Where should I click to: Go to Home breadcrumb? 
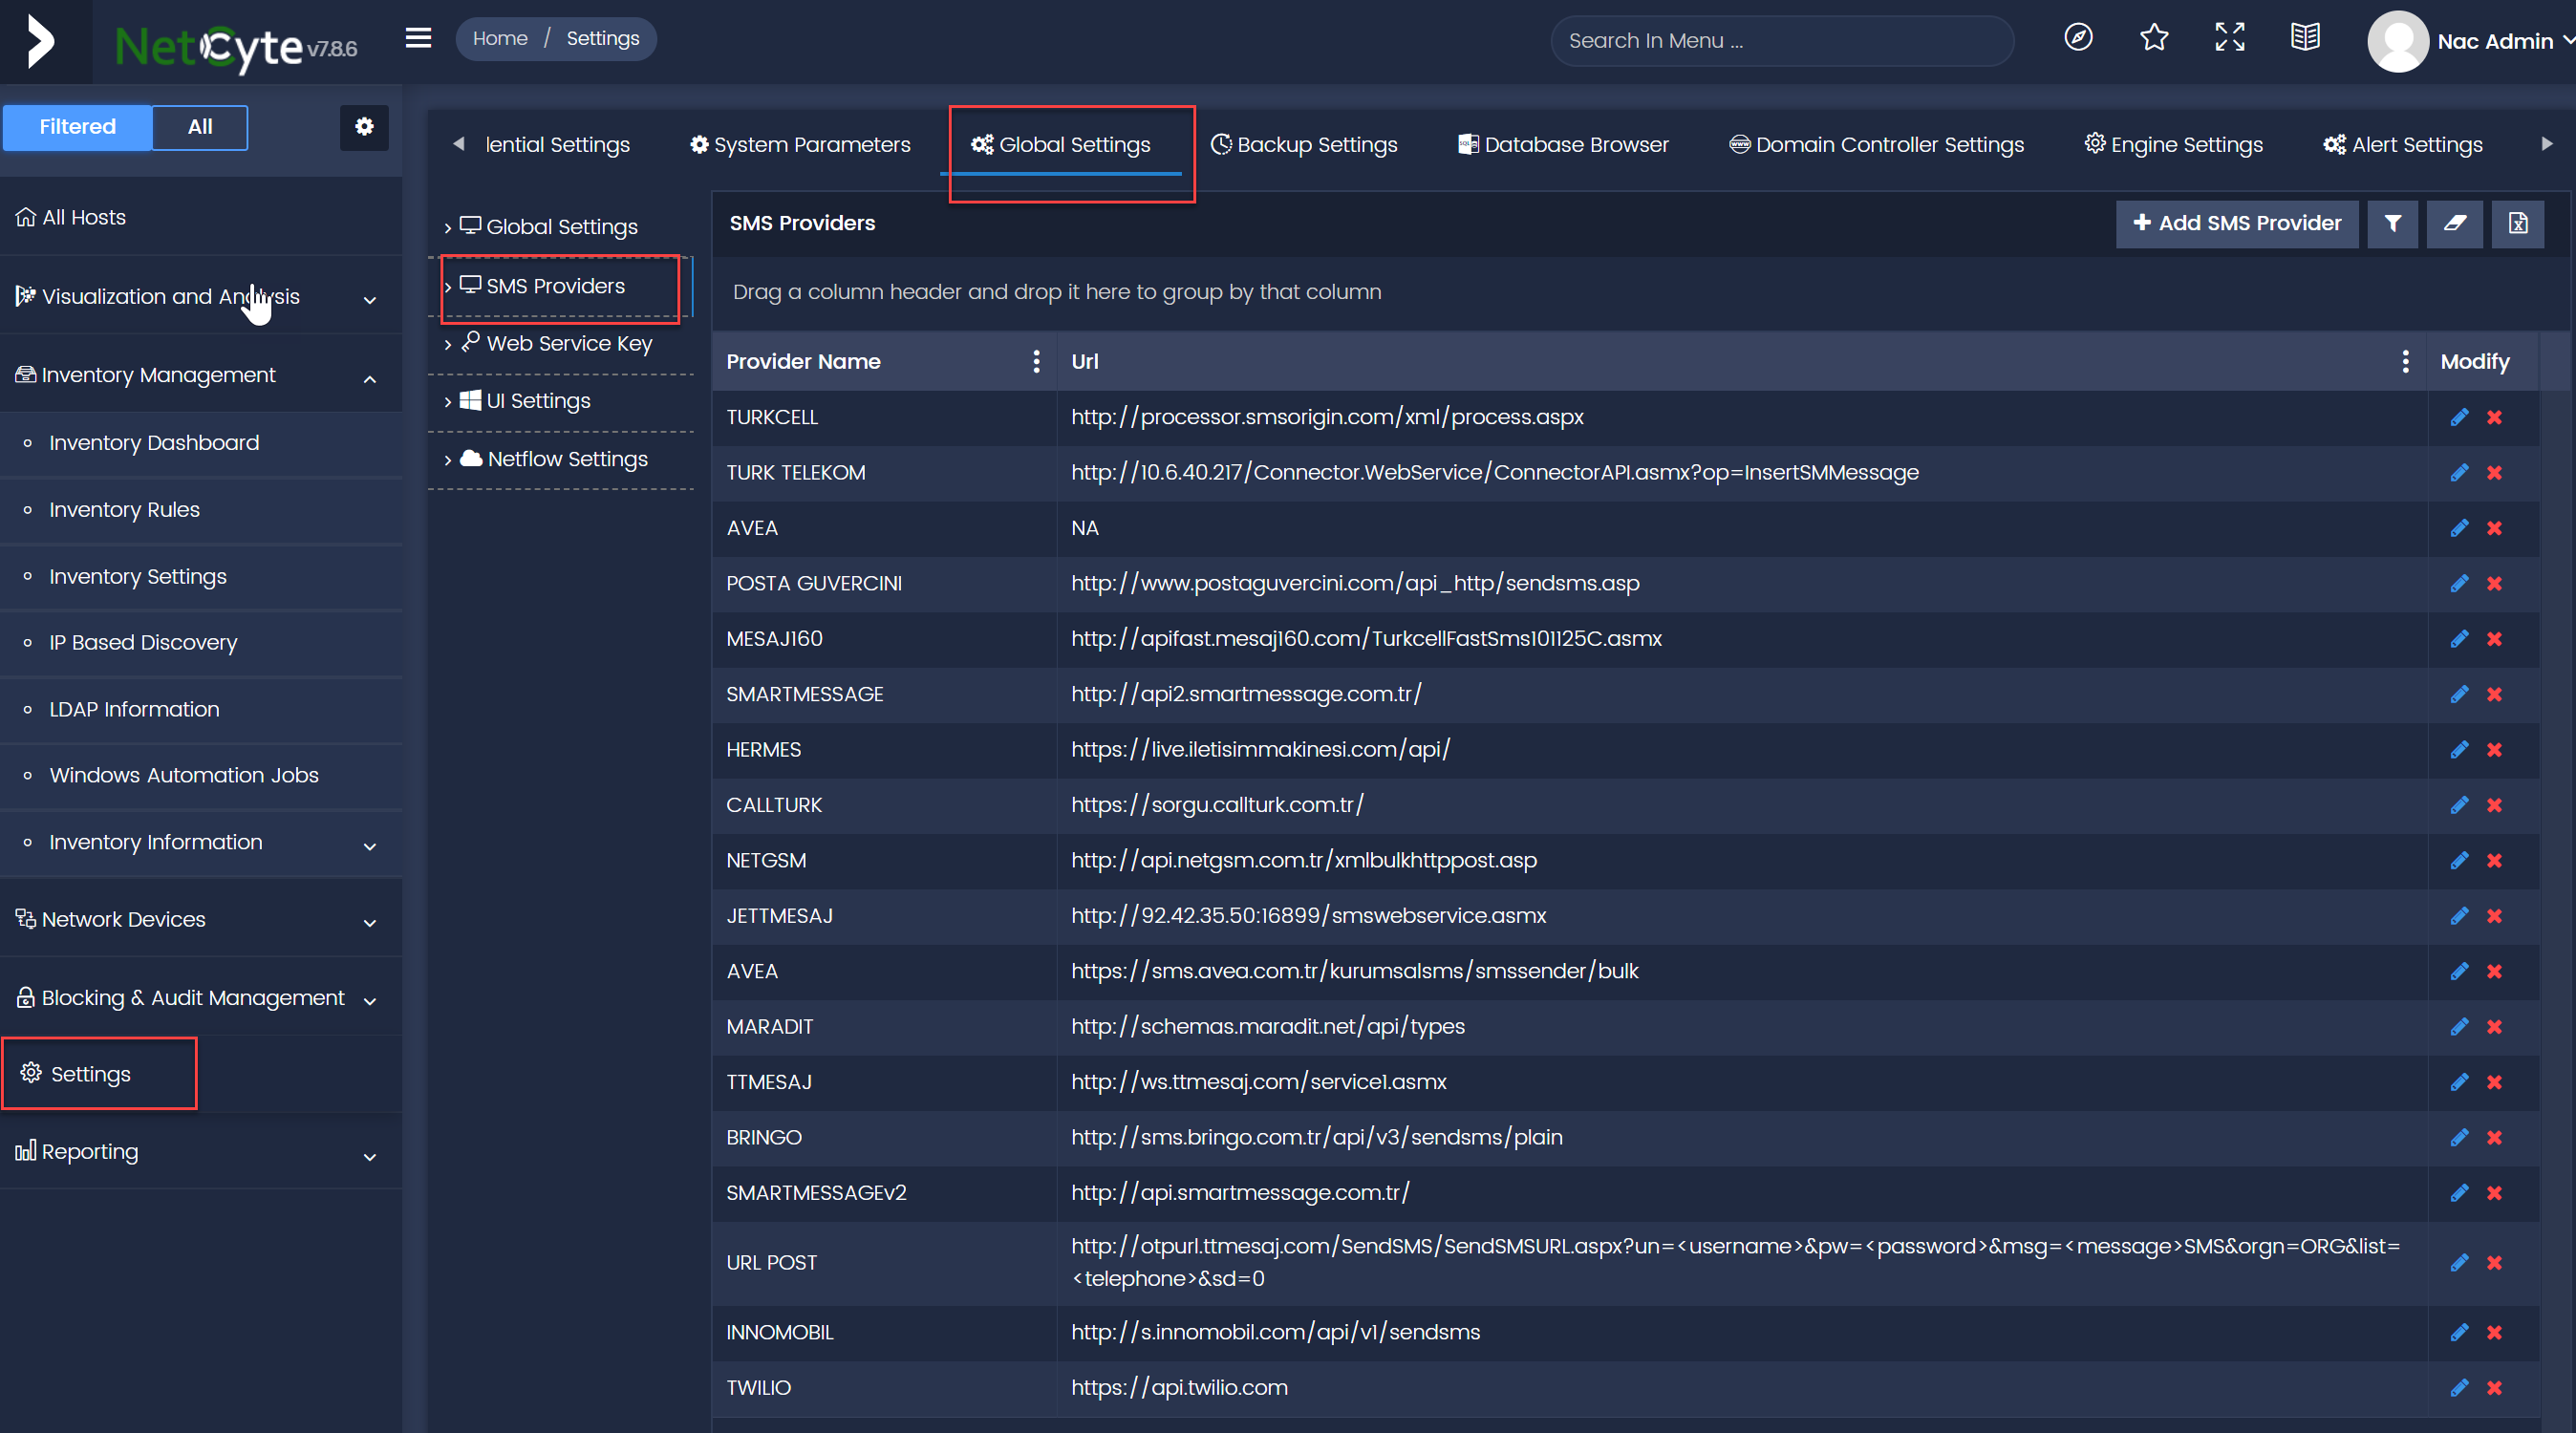(x=500, y=38)
